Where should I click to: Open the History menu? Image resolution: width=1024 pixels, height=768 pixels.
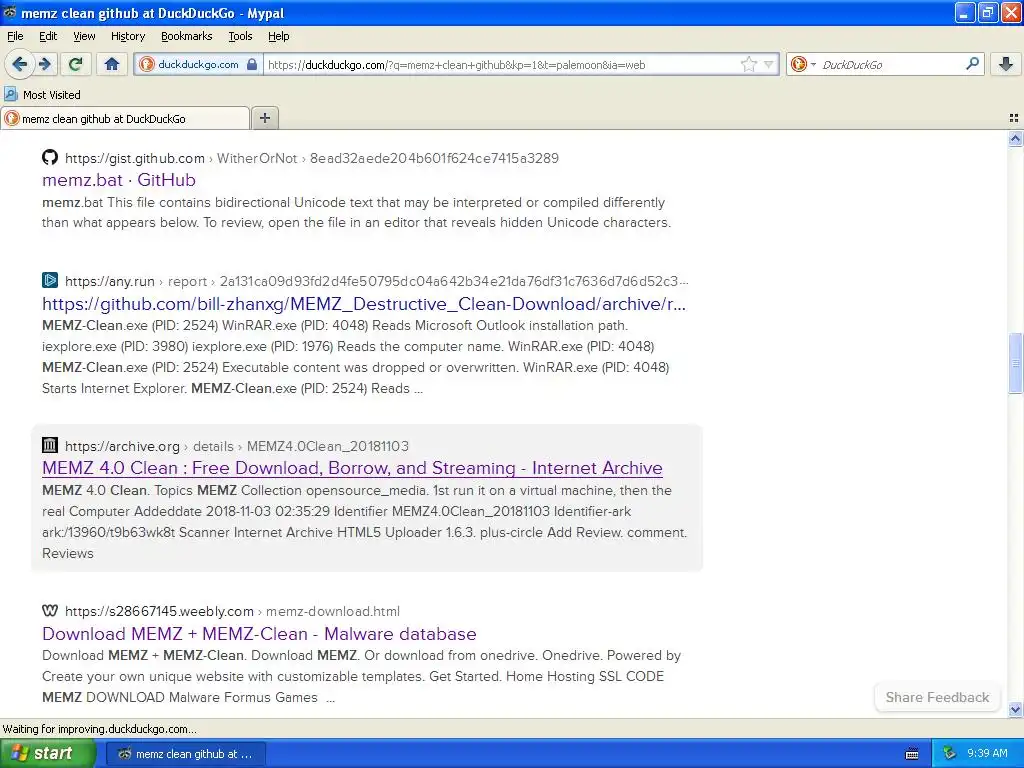(128, 36)
